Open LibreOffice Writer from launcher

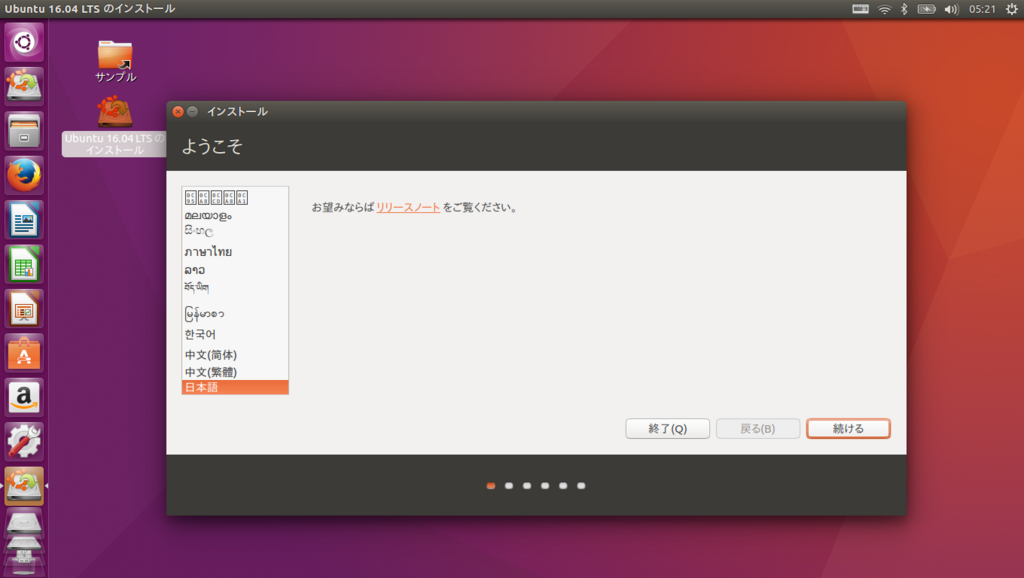pos(24,219)
